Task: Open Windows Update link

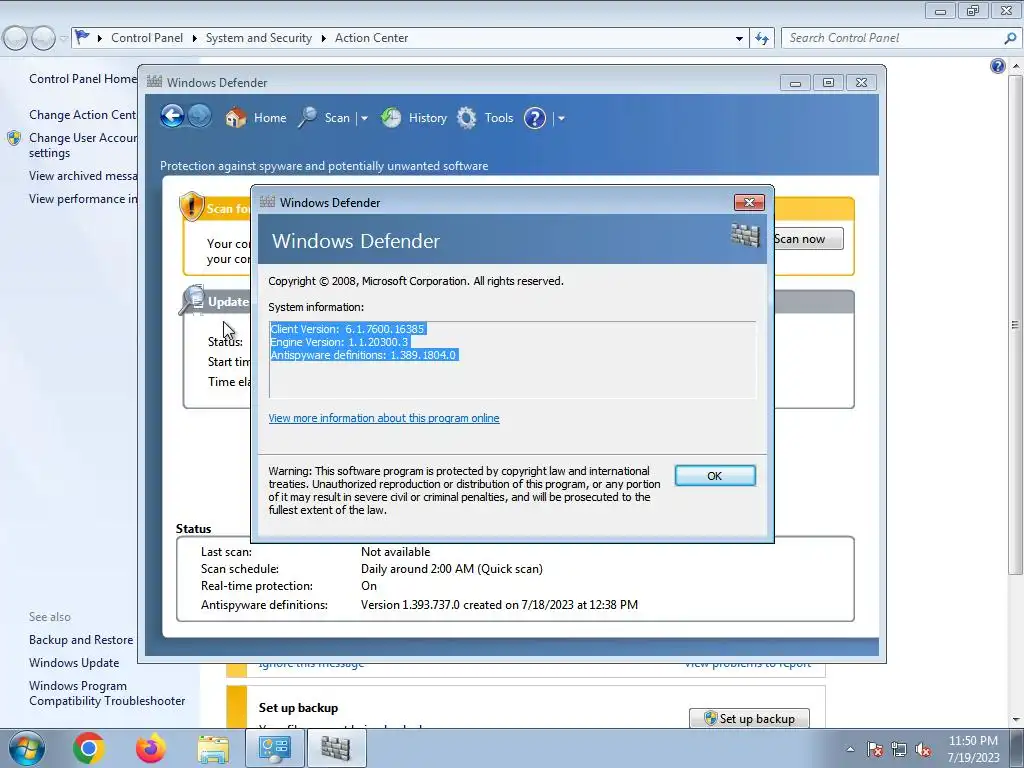Action: (74, 663)
